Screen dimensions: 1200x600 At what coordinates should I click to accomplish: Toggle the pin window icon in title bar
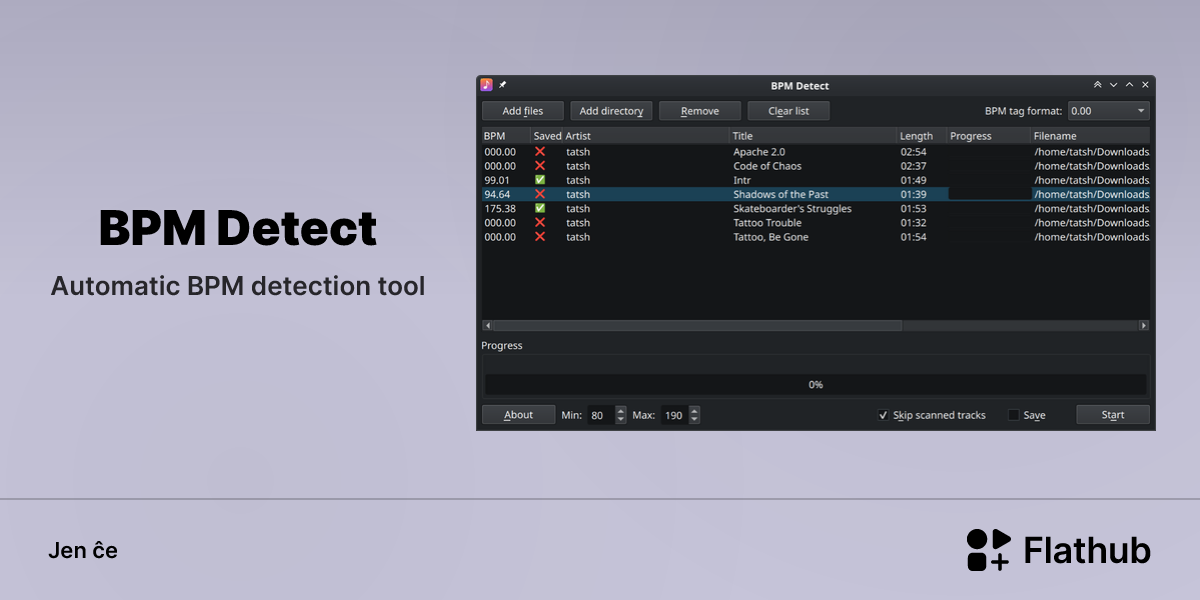pos(503,85)
